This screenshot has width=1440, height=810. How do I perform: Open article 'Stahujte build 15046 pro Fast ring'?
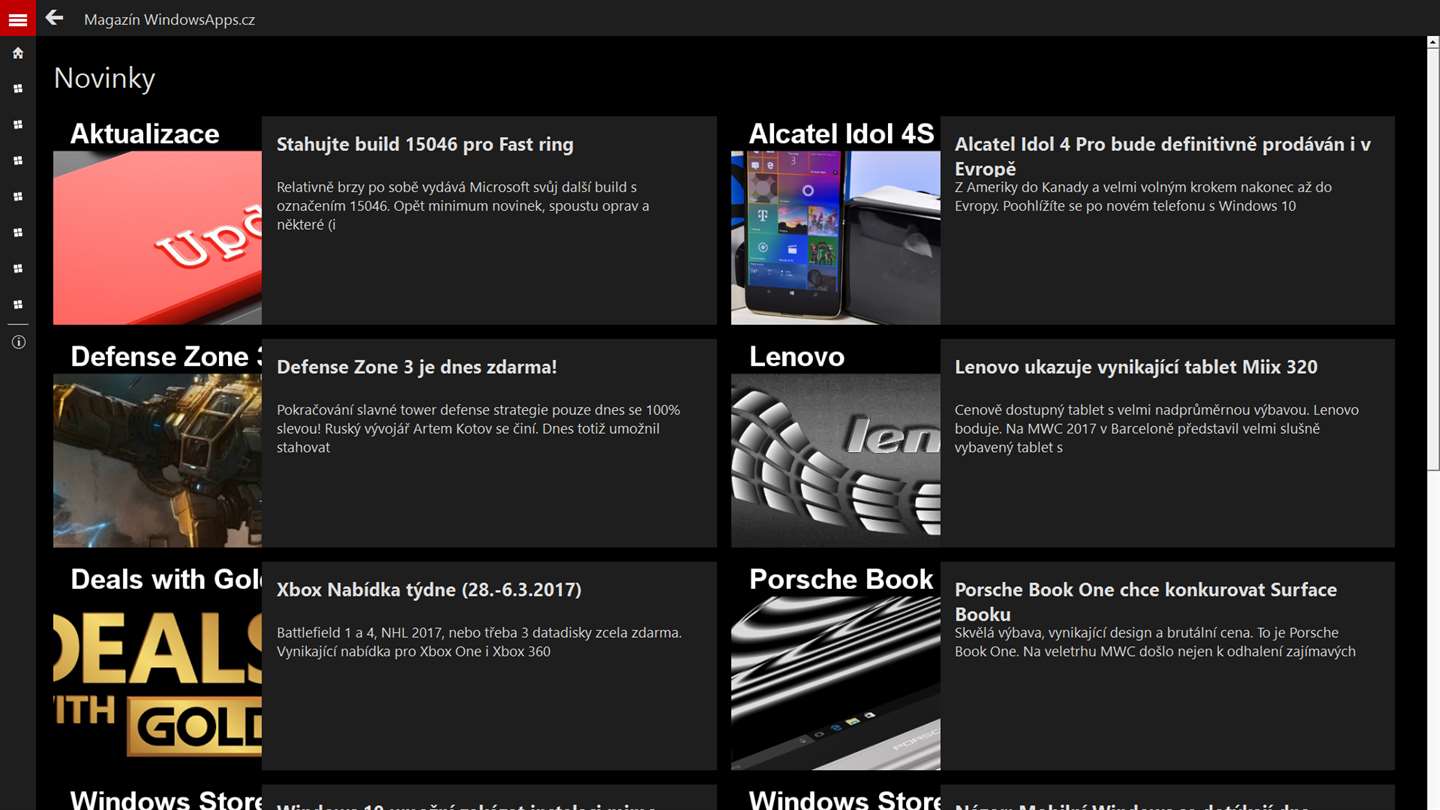425,144
